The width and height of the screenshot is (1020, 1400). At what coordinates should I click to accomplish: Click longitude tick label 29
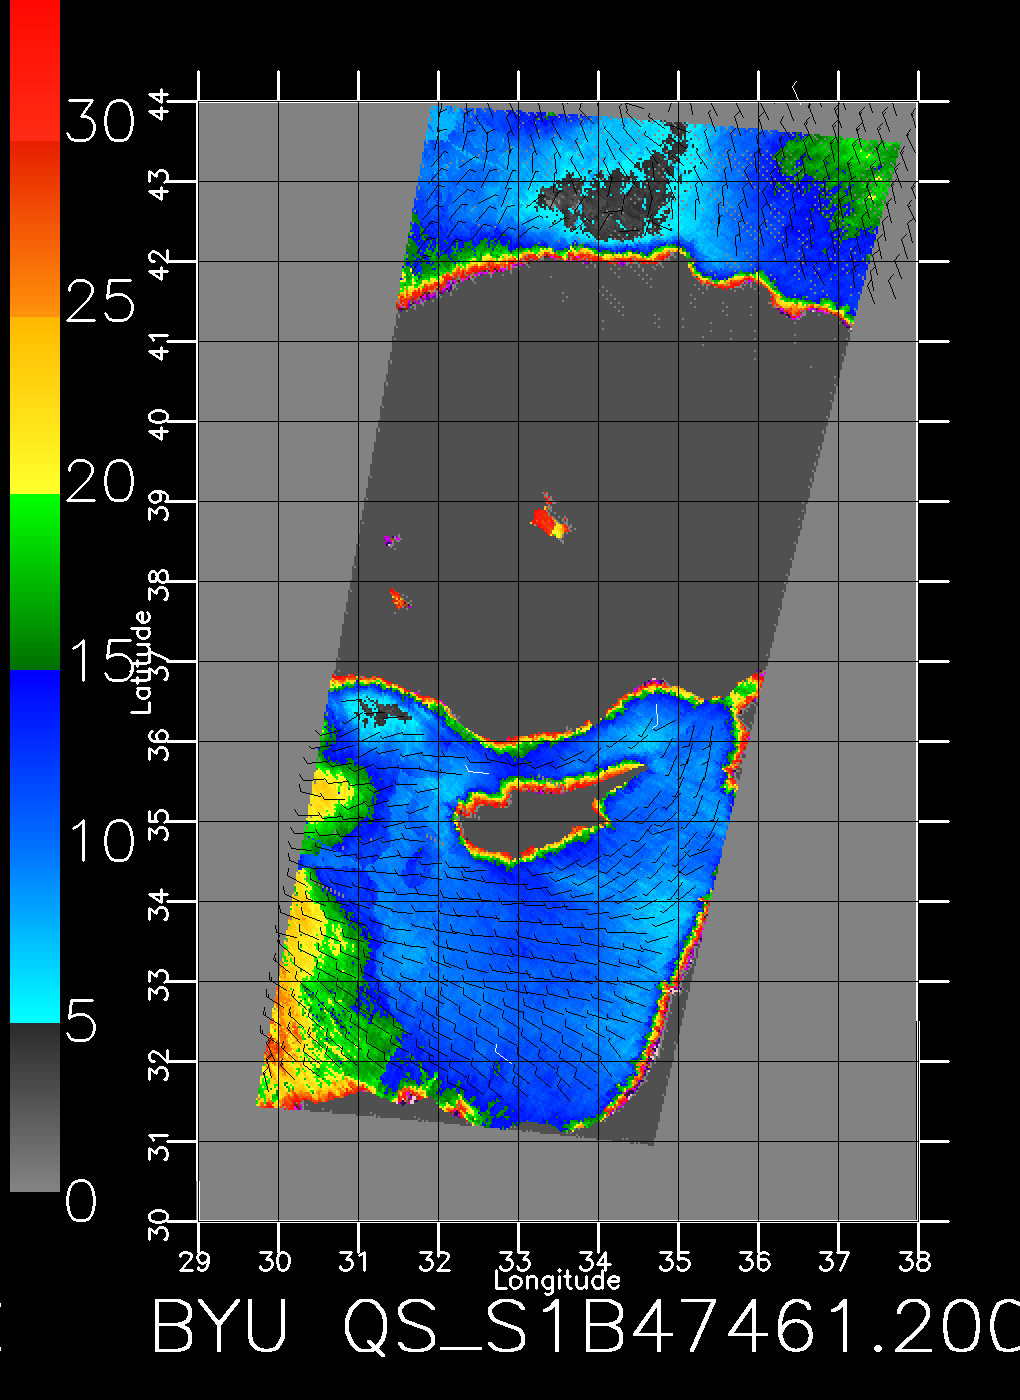pyautogui.click(x=196, y=1261)
